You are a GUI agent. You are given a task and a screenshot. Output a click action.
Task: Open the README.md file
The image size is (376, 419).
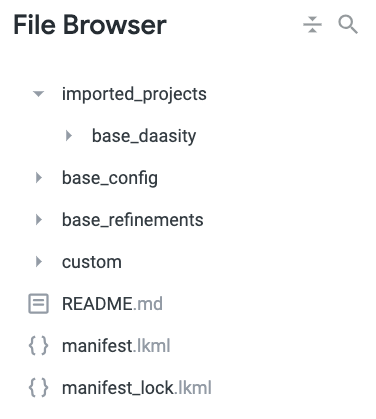point(112,304)
